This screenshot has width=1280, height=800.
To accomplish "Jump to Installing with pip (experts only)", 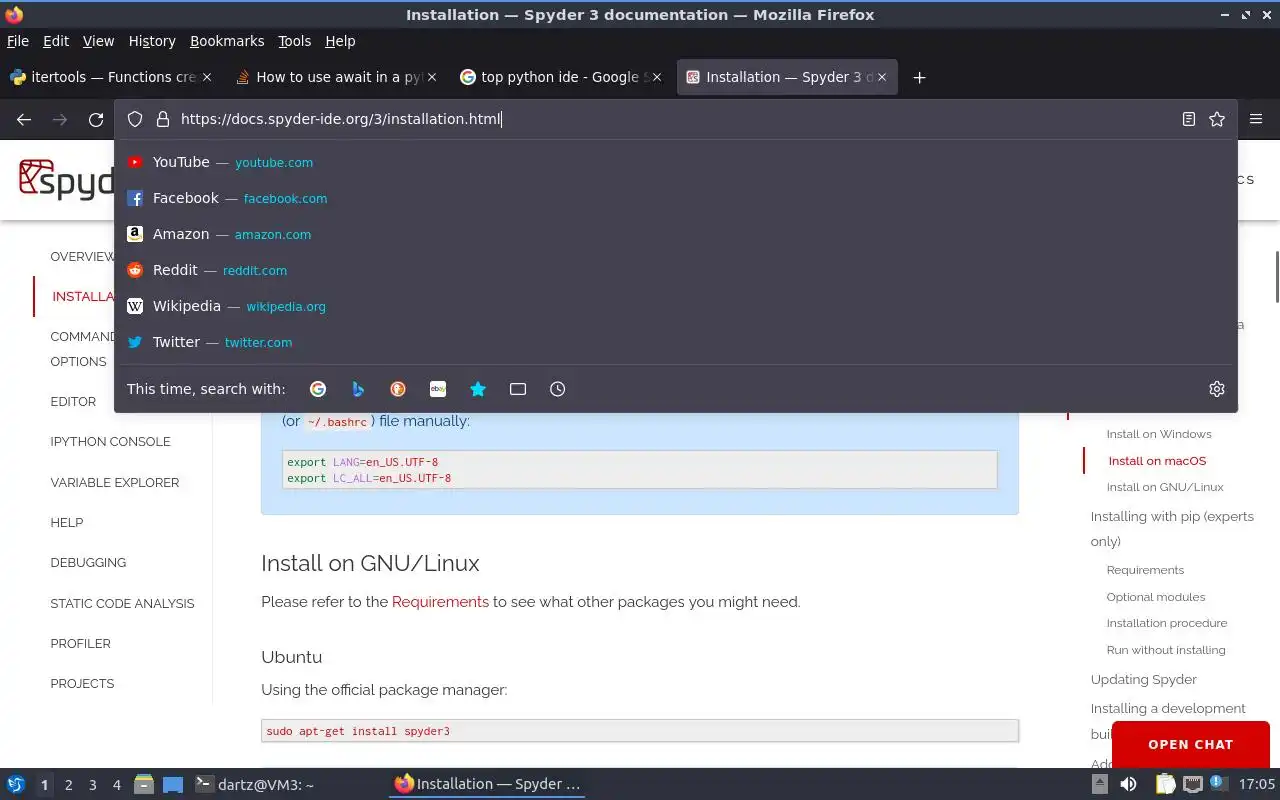I will [1172, 529].
